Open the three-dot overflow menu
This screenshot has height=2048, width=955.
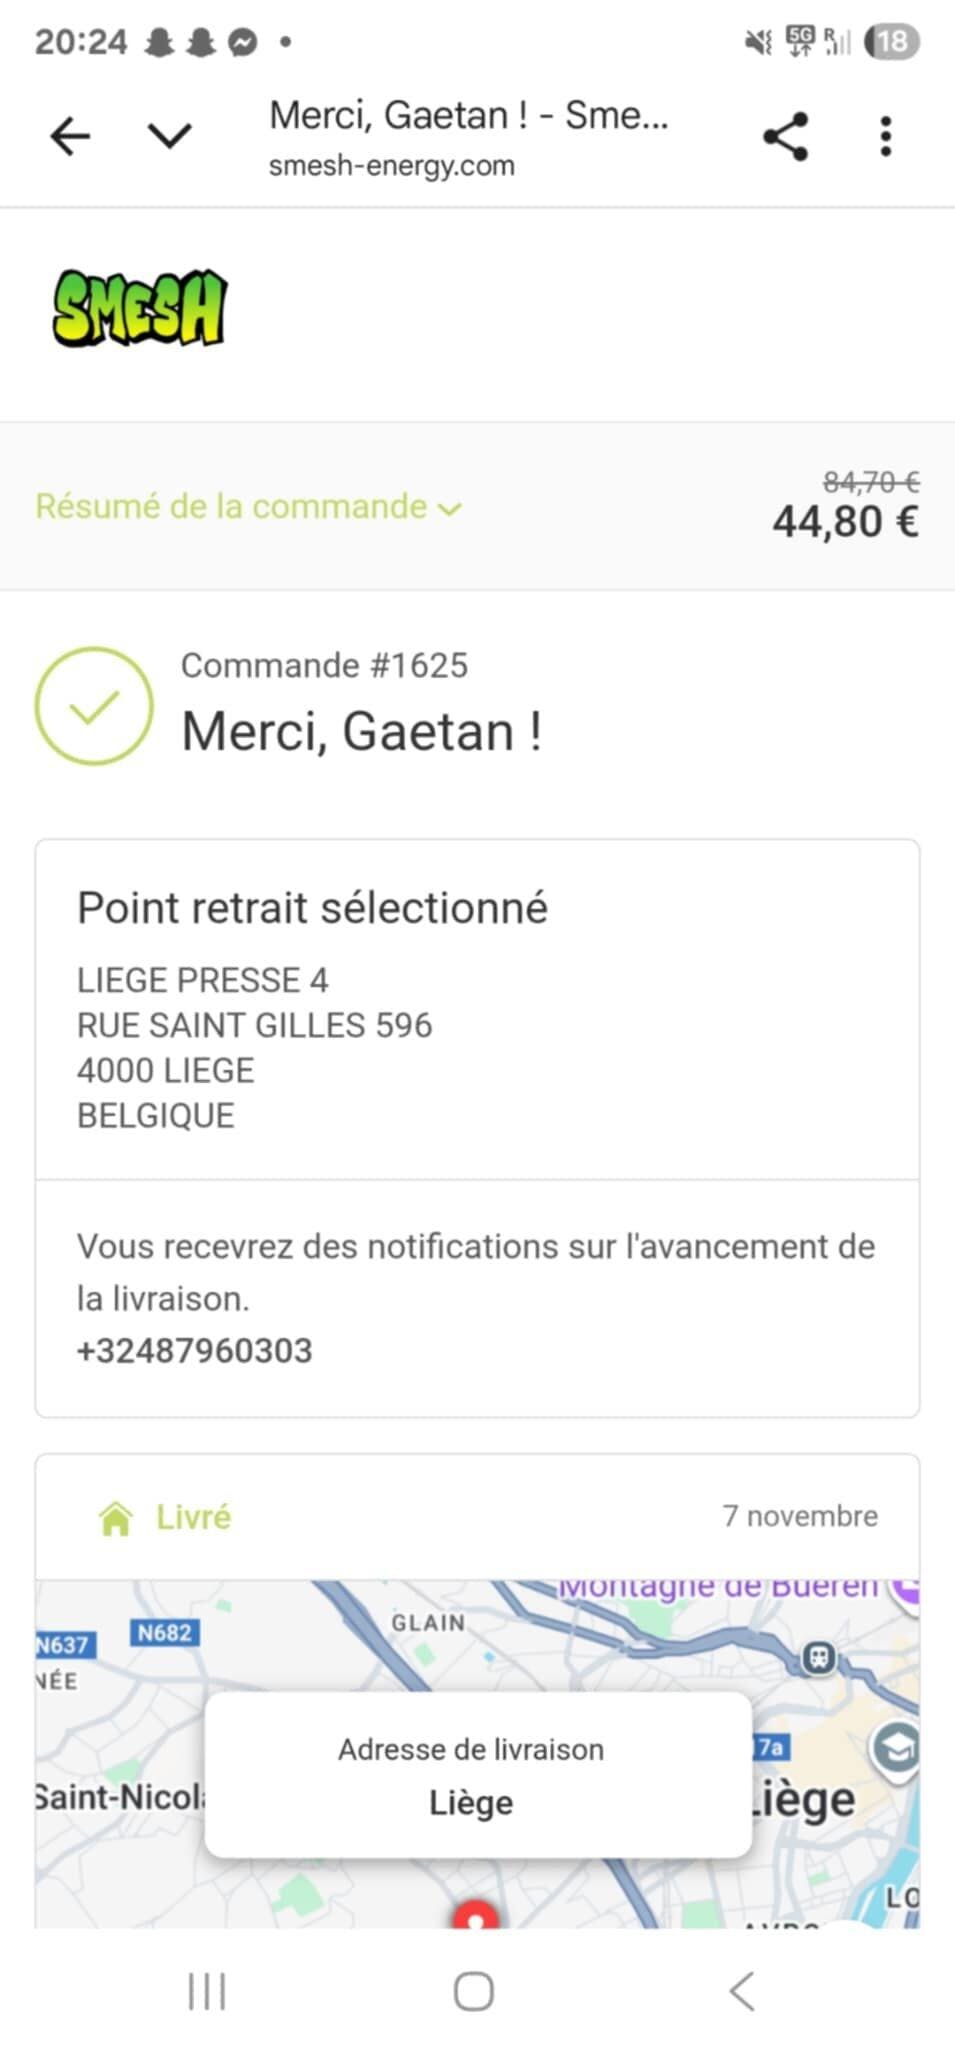click(885, 136)
